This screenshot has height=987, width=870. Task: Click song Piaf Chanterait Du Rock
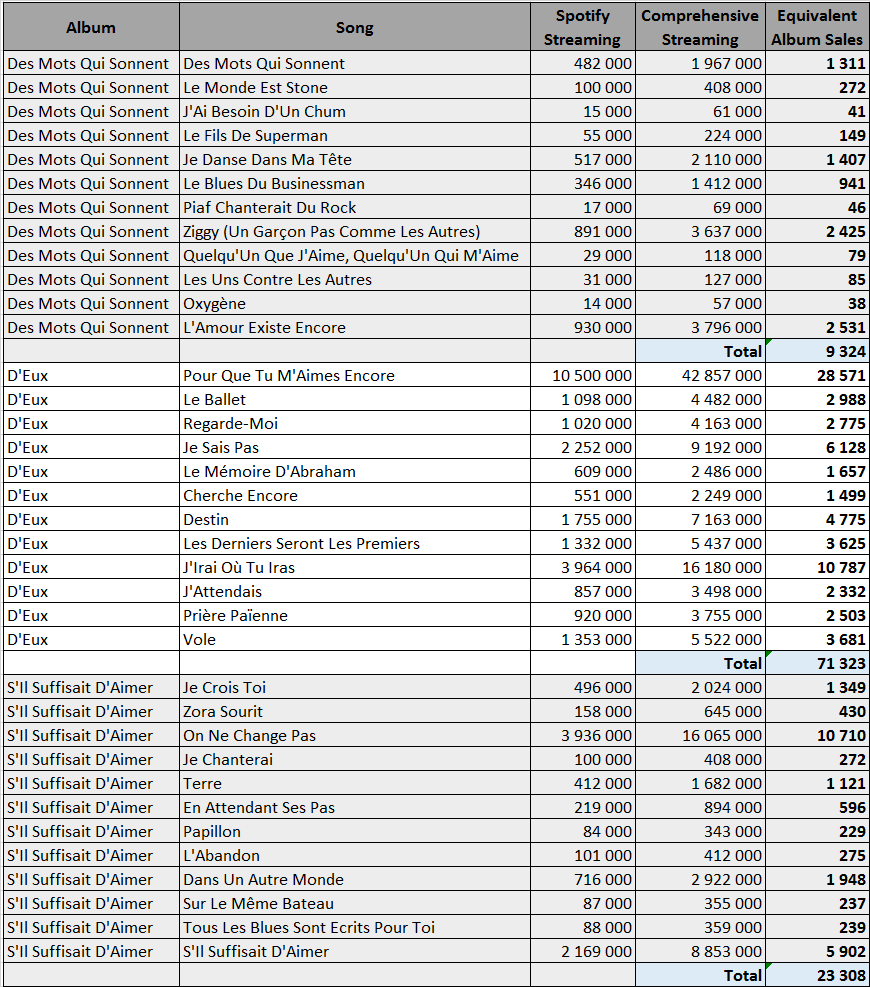354,207
